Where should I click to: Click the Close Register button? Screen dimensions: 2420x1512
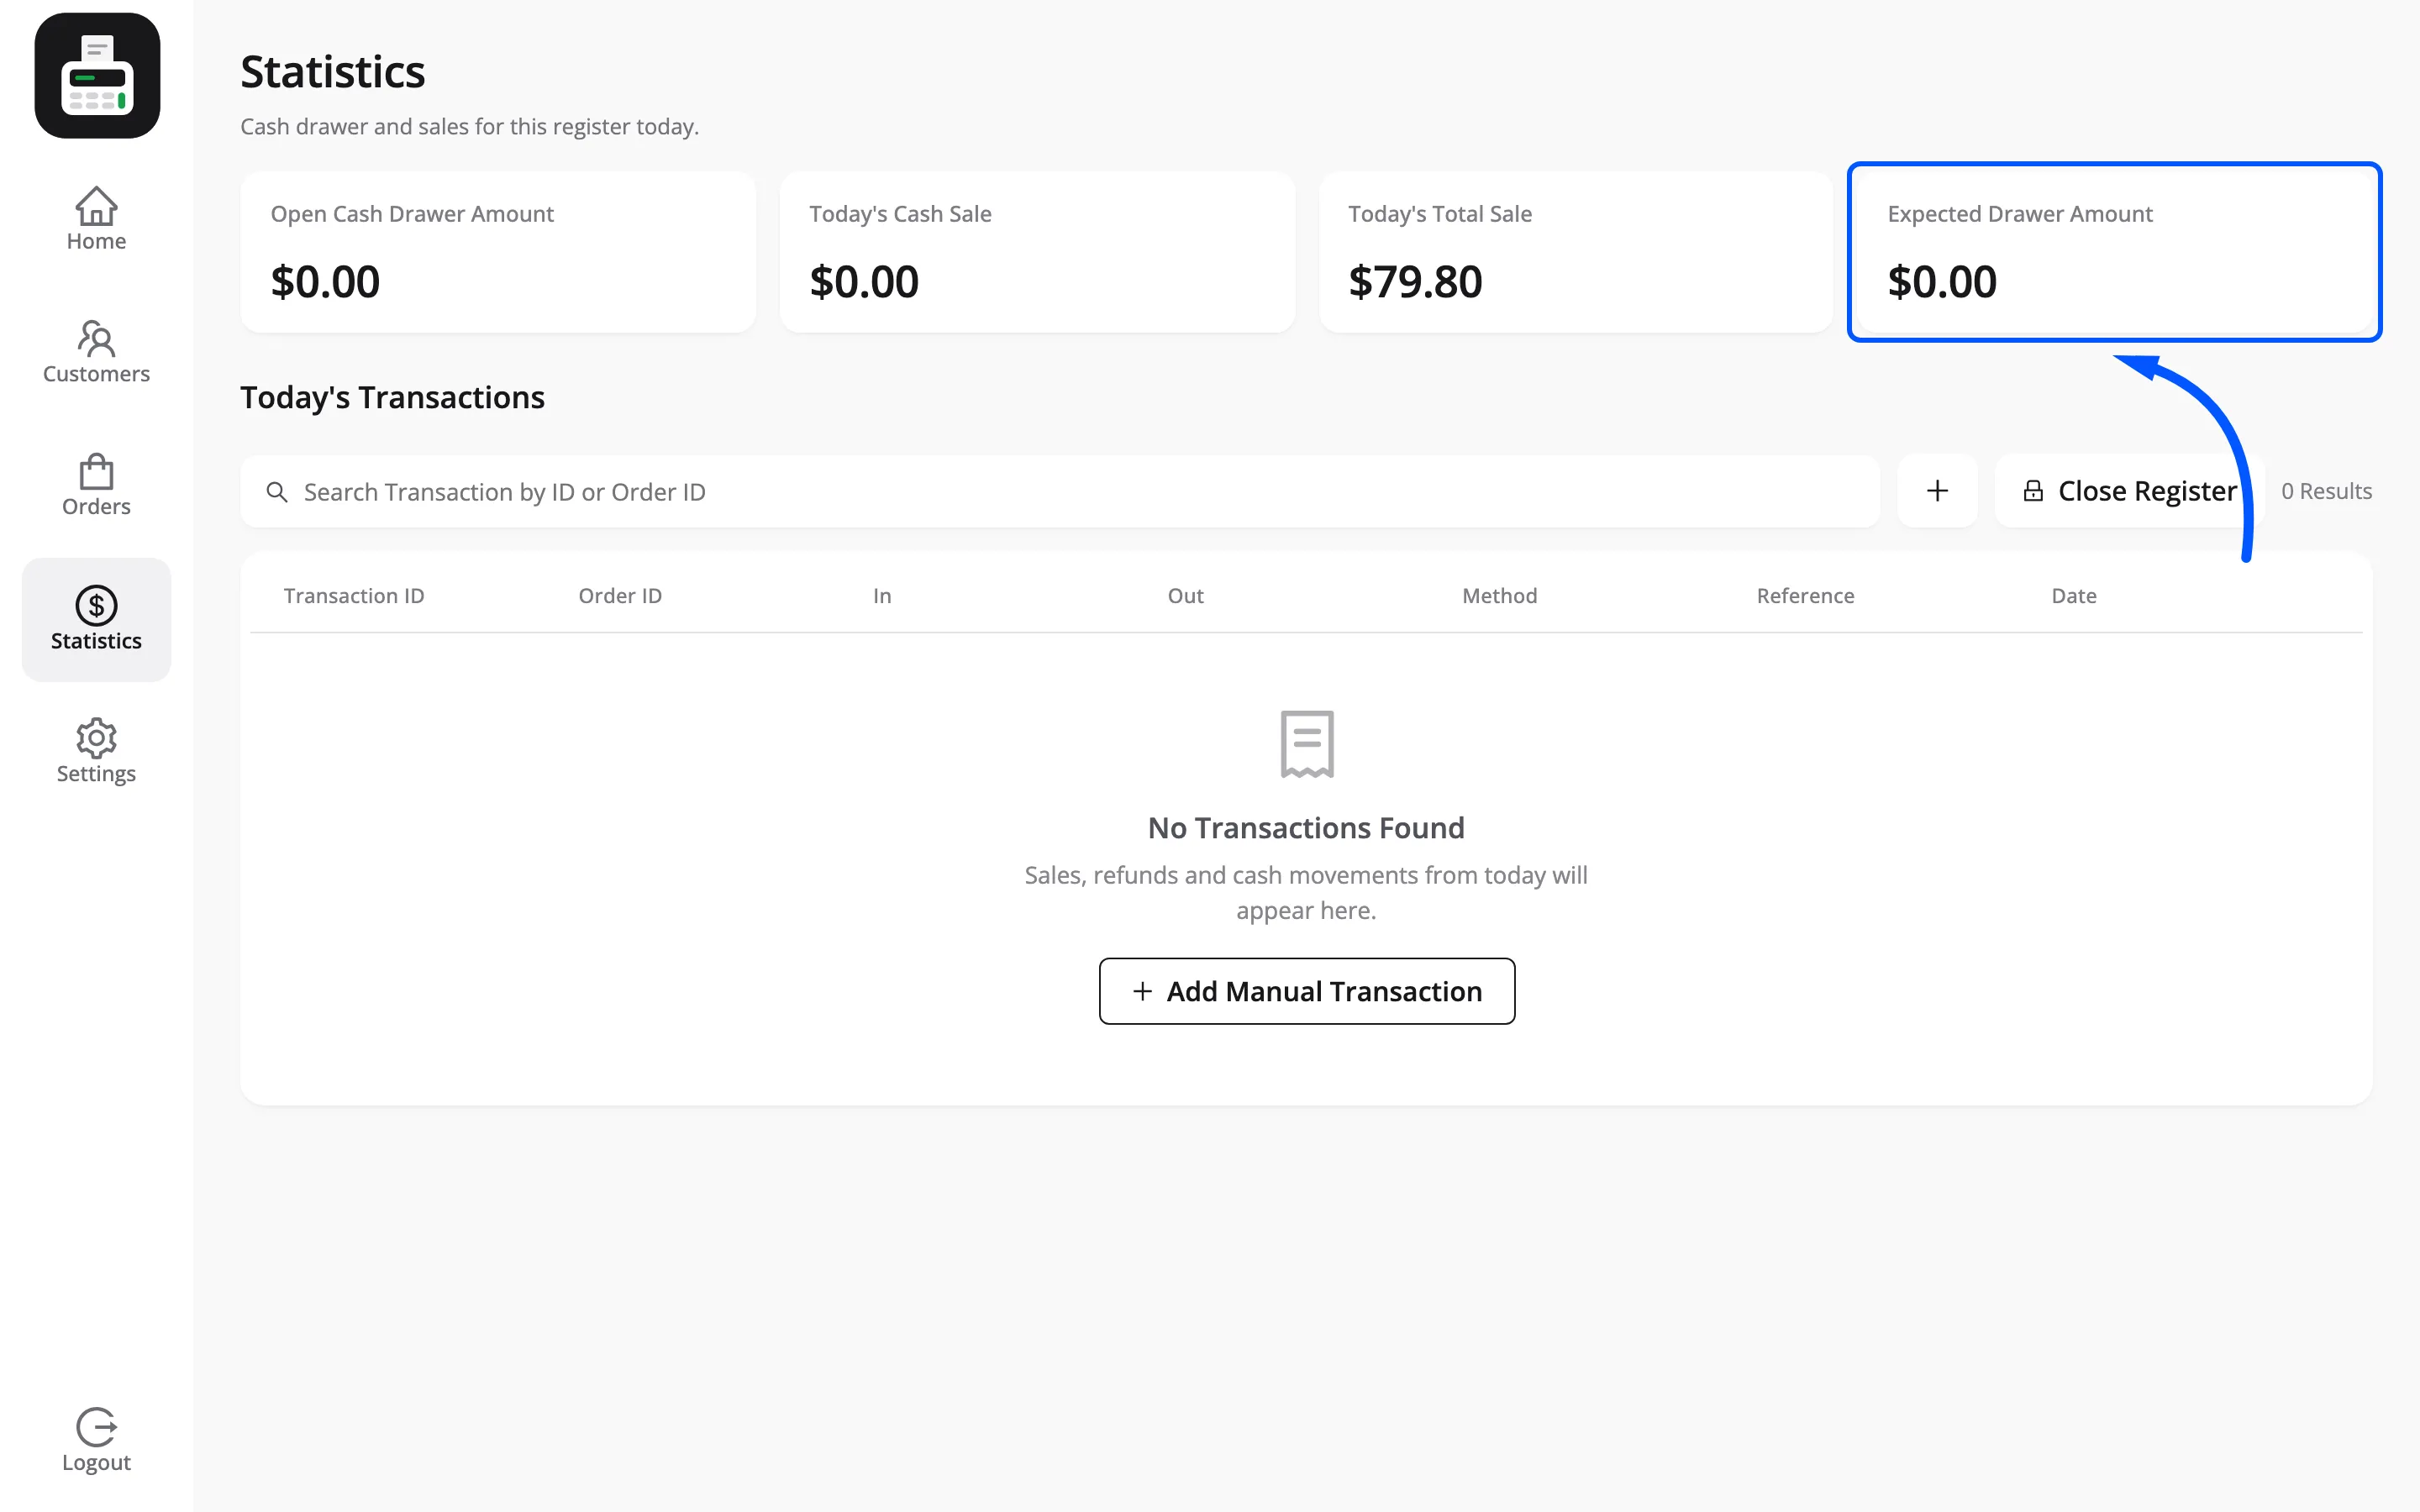[x=2129, y=491]
